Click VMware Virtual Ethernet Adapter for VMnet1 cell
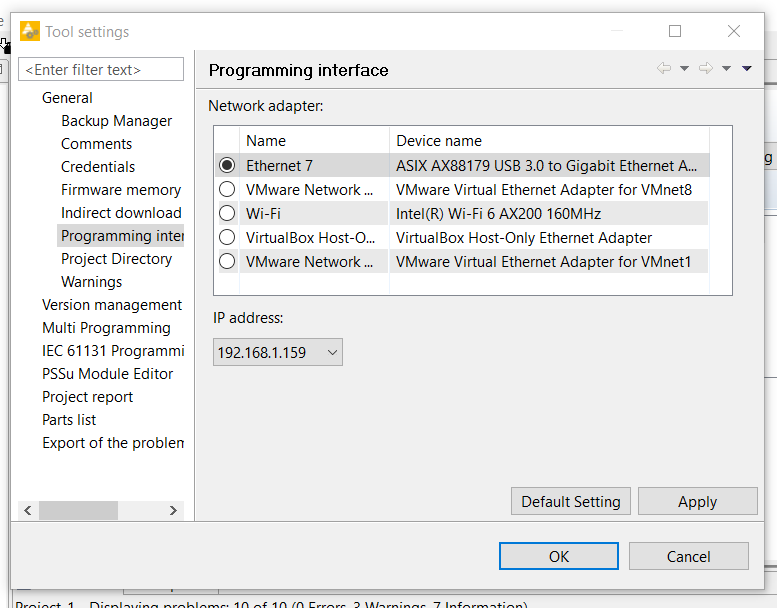The image size is (777, 608). 550,261
